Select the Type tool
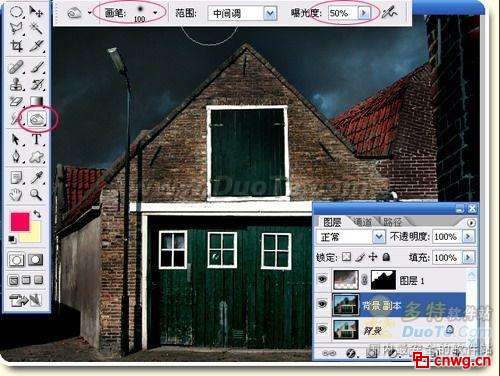Viewport: 500px width, 376px height. (x=37, y=139)
